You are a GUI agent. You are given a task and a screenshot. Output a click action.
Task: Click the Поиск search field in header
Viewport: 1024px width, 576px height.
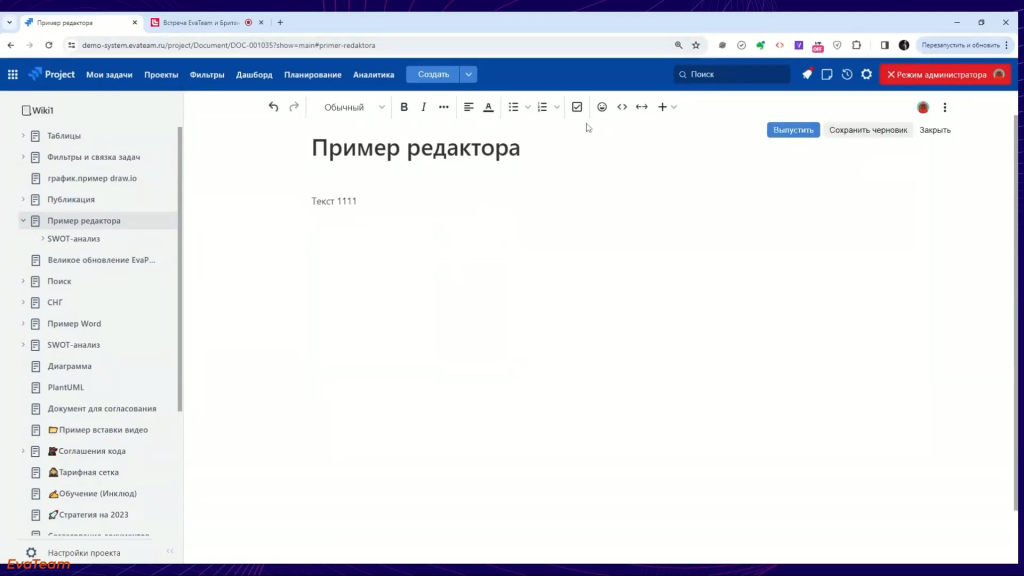pos(730,74)
